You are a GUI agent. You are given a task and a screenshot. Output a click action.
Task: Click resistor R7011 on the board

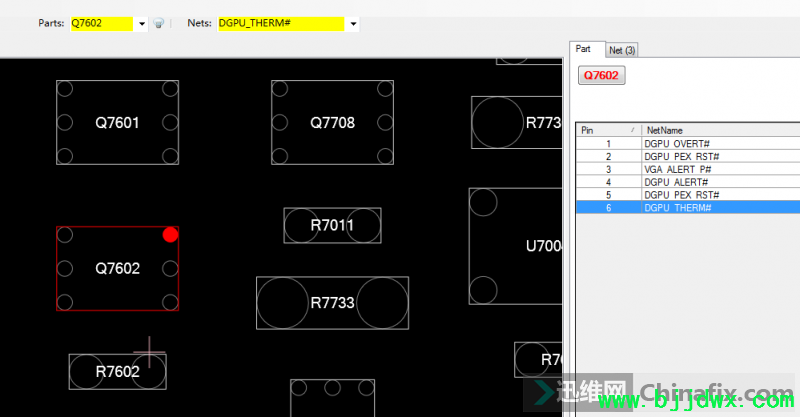(x=332, y=226)
